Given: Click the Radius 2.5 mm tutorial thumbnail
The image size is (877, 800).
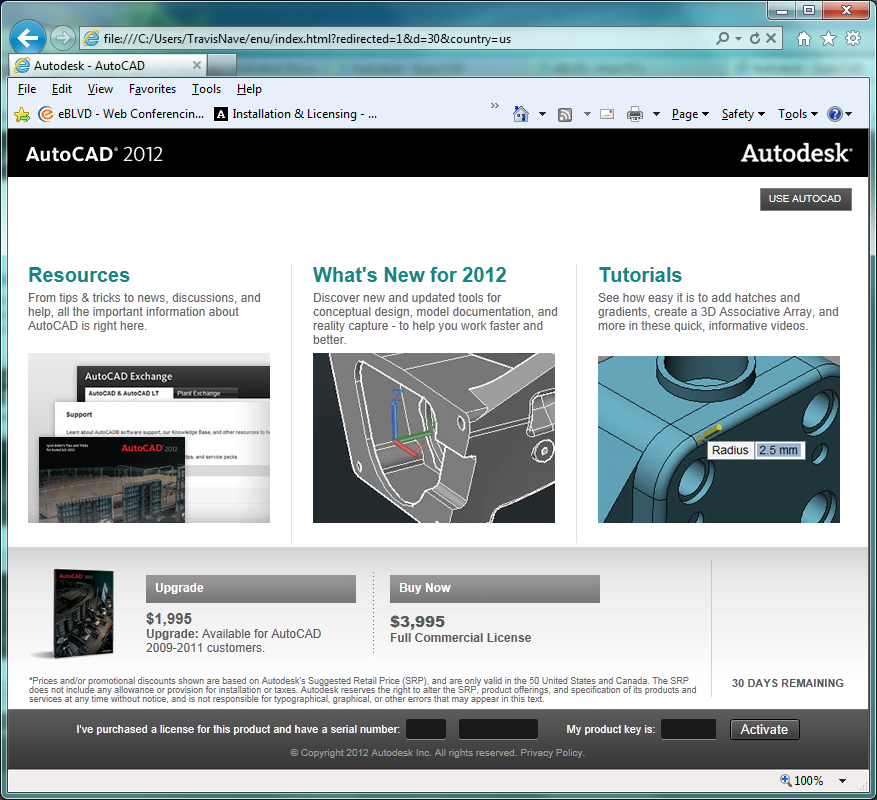Looking at the screenshot, I should [719, 440].
